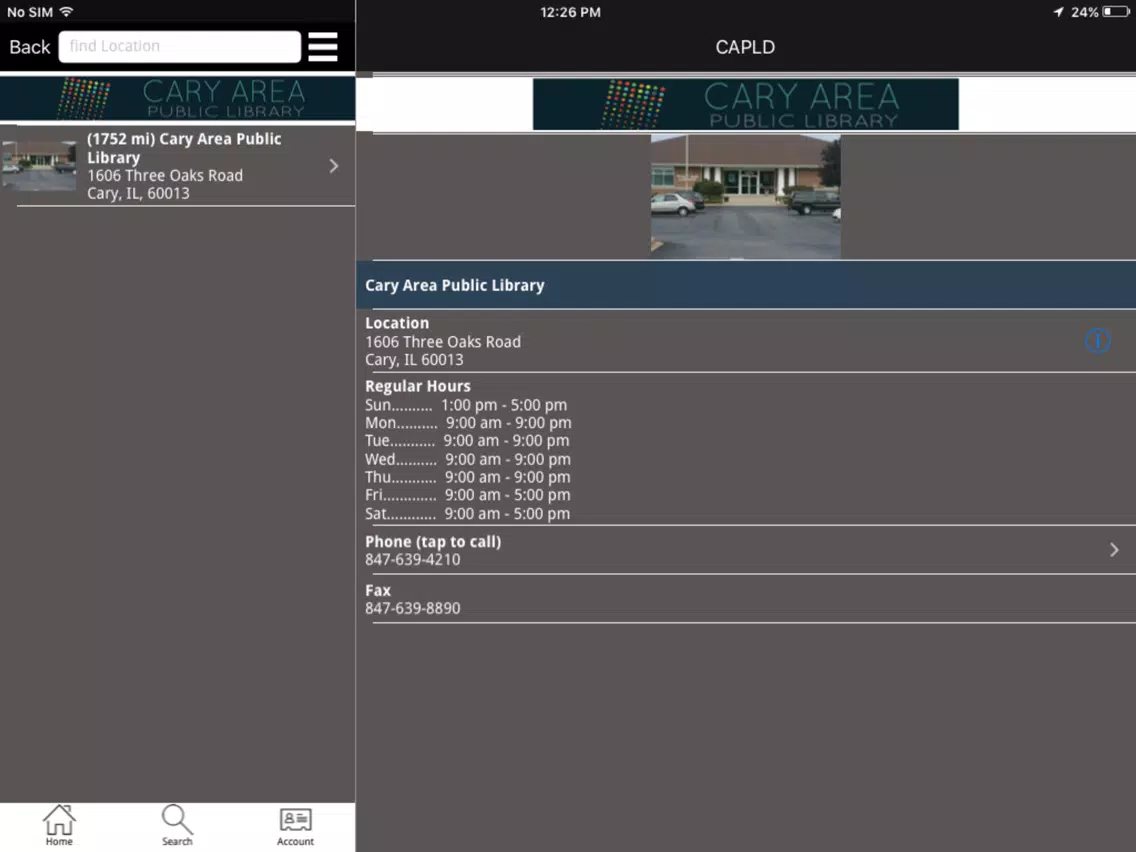Go to the Home tab
This screenshot has height=852, width=1136.
tap(59, 825)
